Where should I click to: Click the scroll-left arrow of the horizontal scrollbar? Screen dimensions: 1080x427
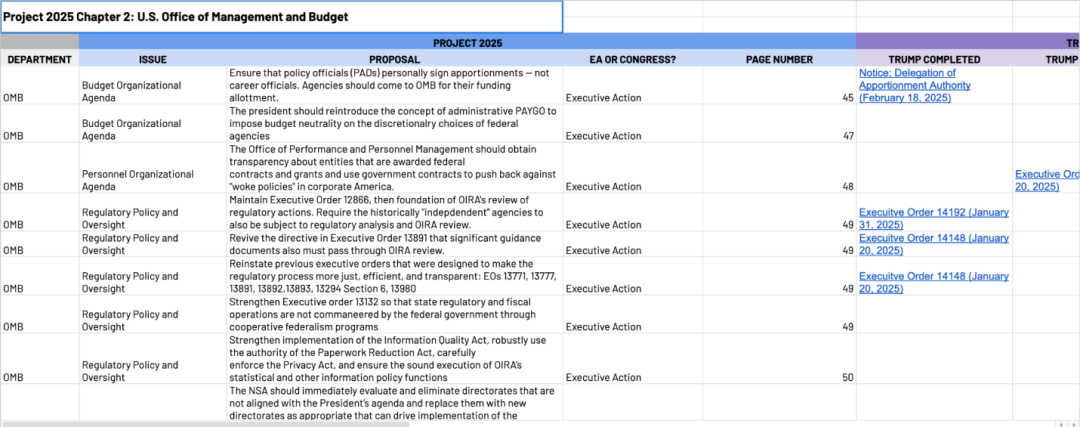tap(1061, 423)
